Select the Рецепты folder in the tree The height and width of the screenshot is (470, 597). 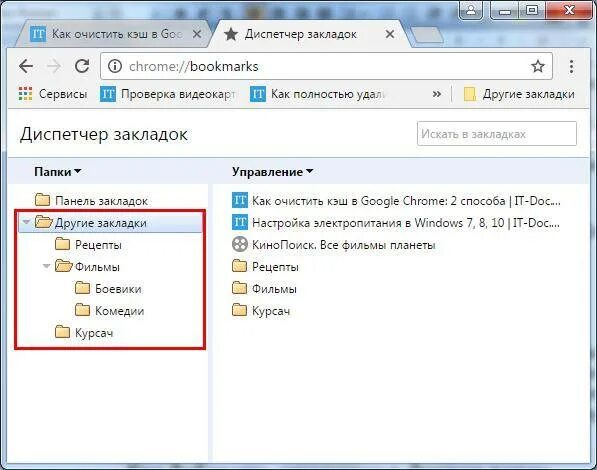click(88, 245)
